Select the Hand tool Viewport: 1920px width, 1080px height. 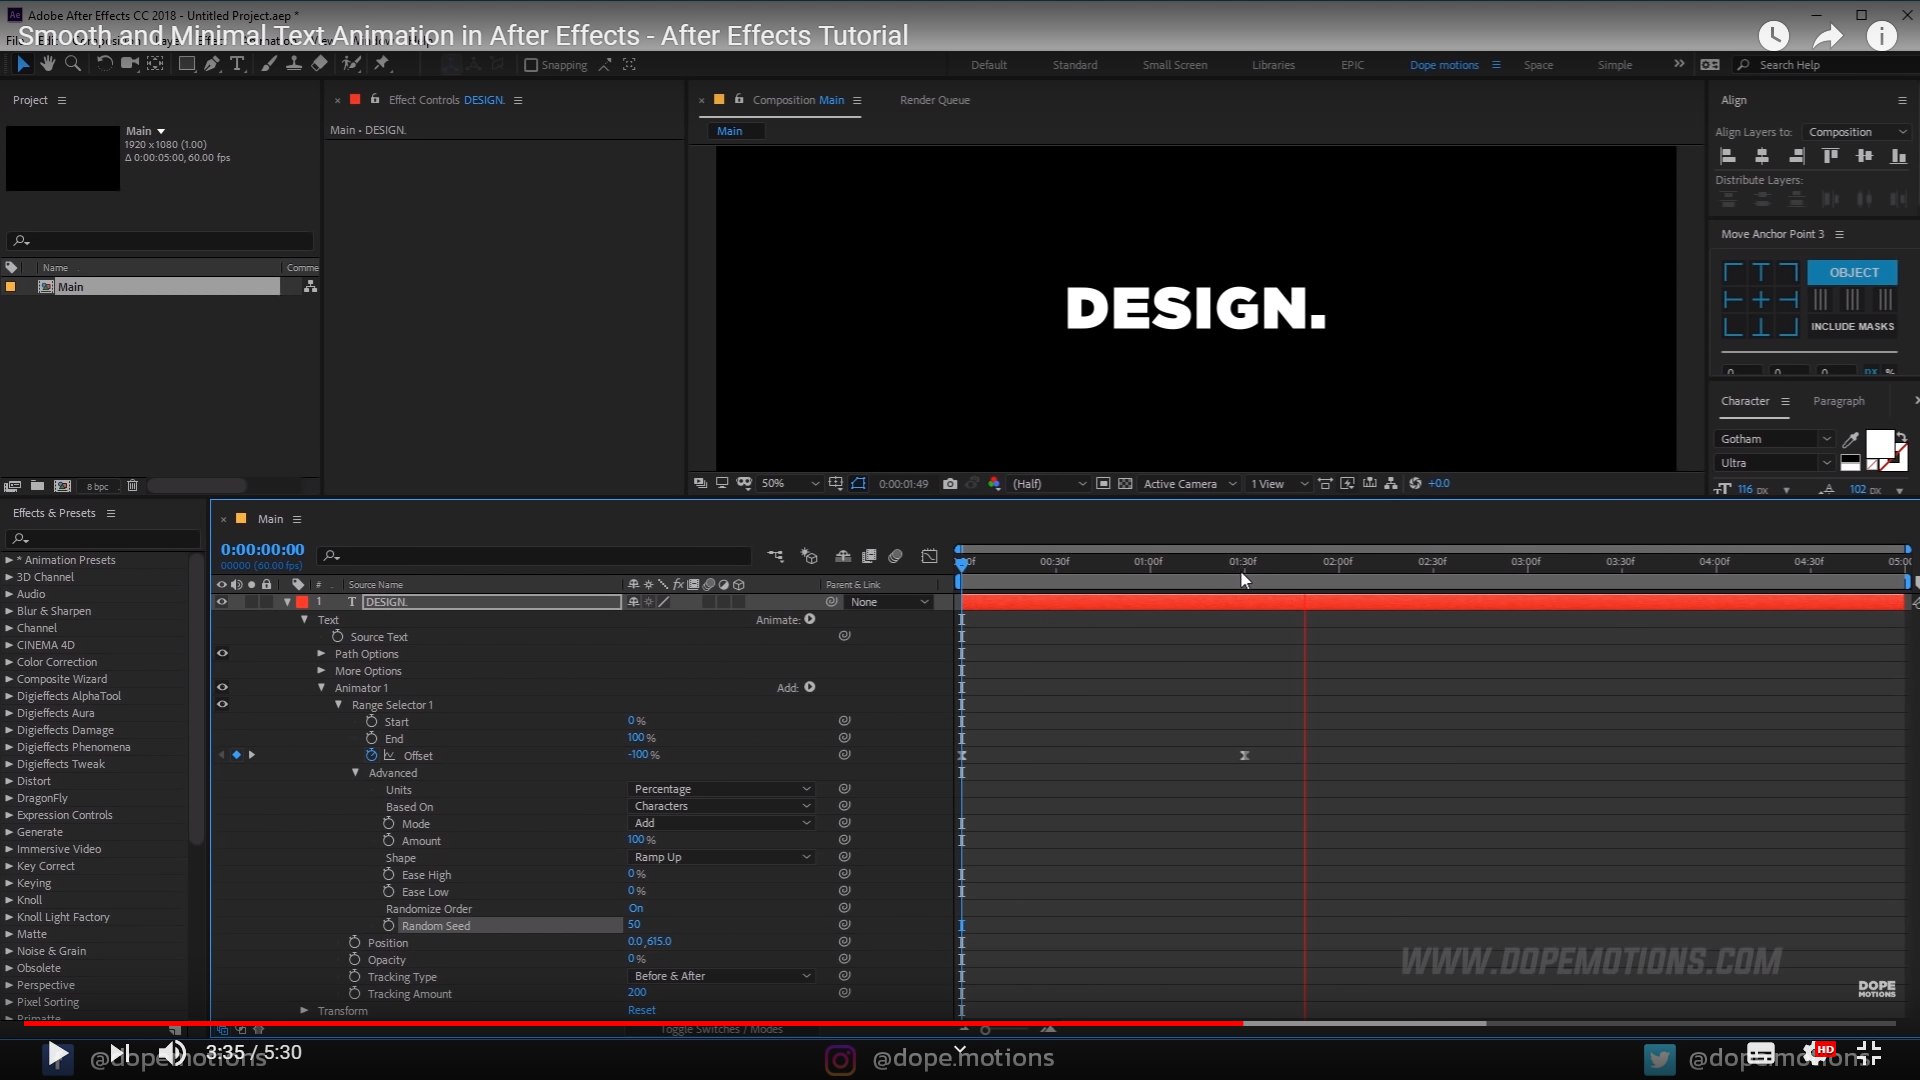pyautogui.click(x=47, y=64)
